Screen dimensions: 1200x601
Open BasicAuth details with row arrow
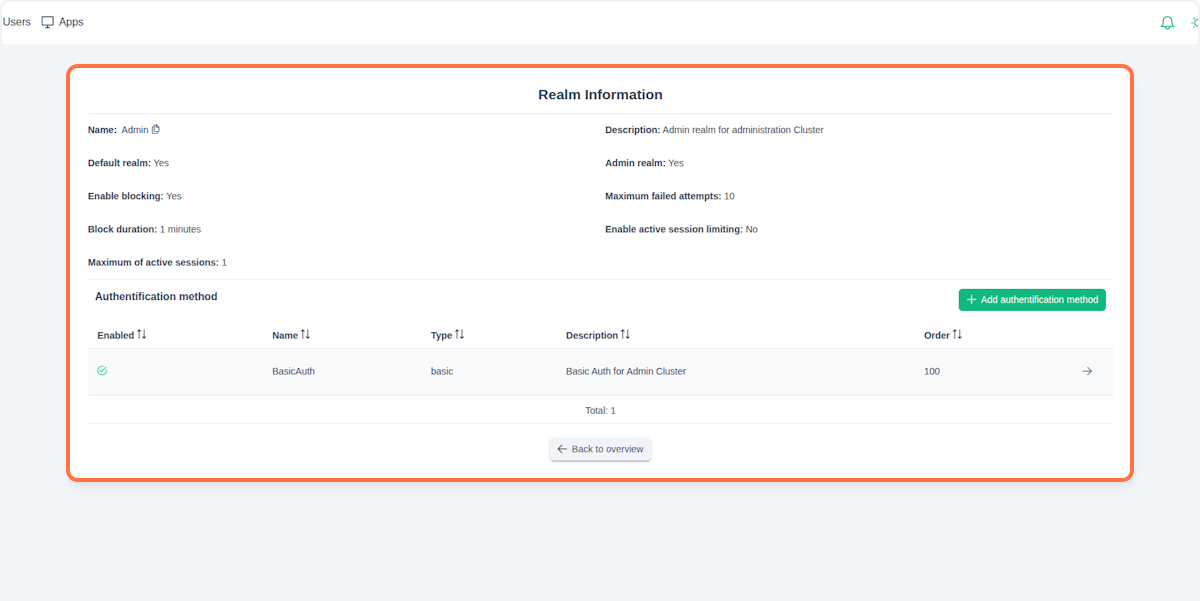(x=1087, y=371)
